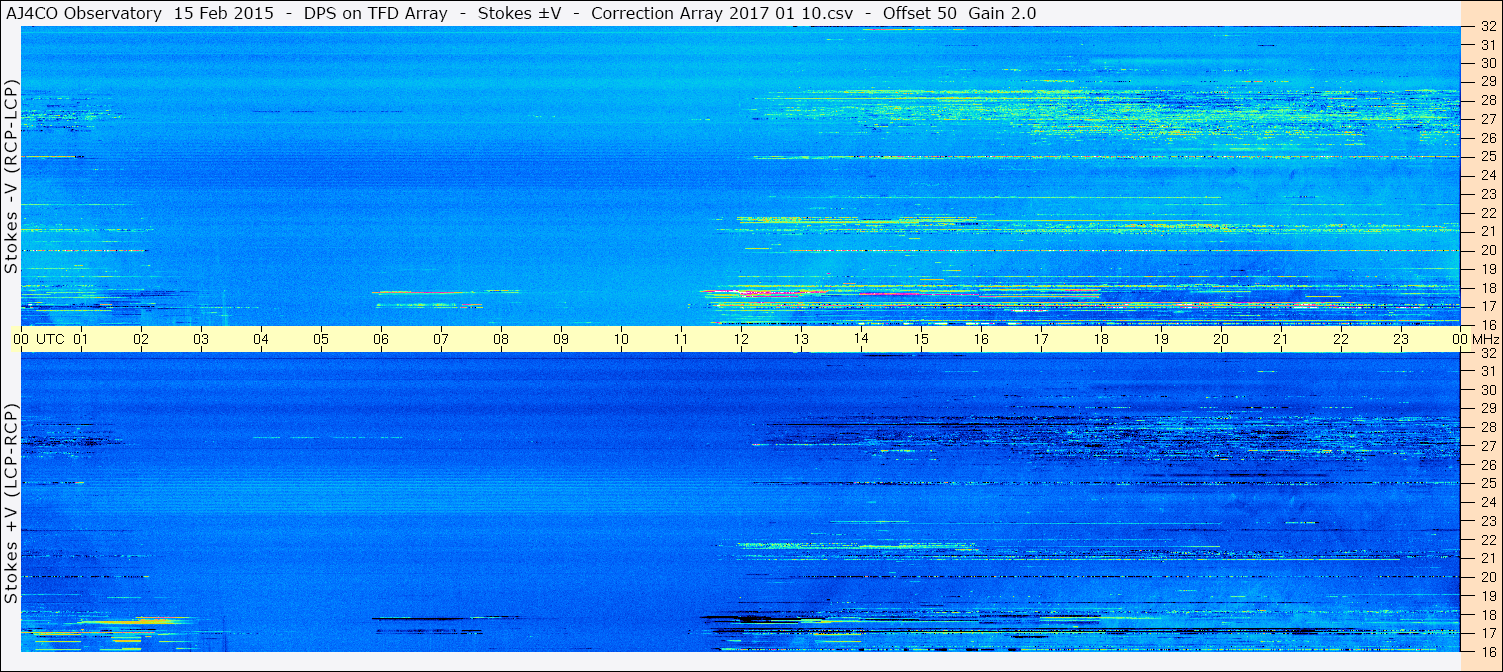Image resolution: width=1503 pixels, height=672 pixels.
Task: Click the 20 frequency tick of Stokes -V panel
Action: point(1488,250)
